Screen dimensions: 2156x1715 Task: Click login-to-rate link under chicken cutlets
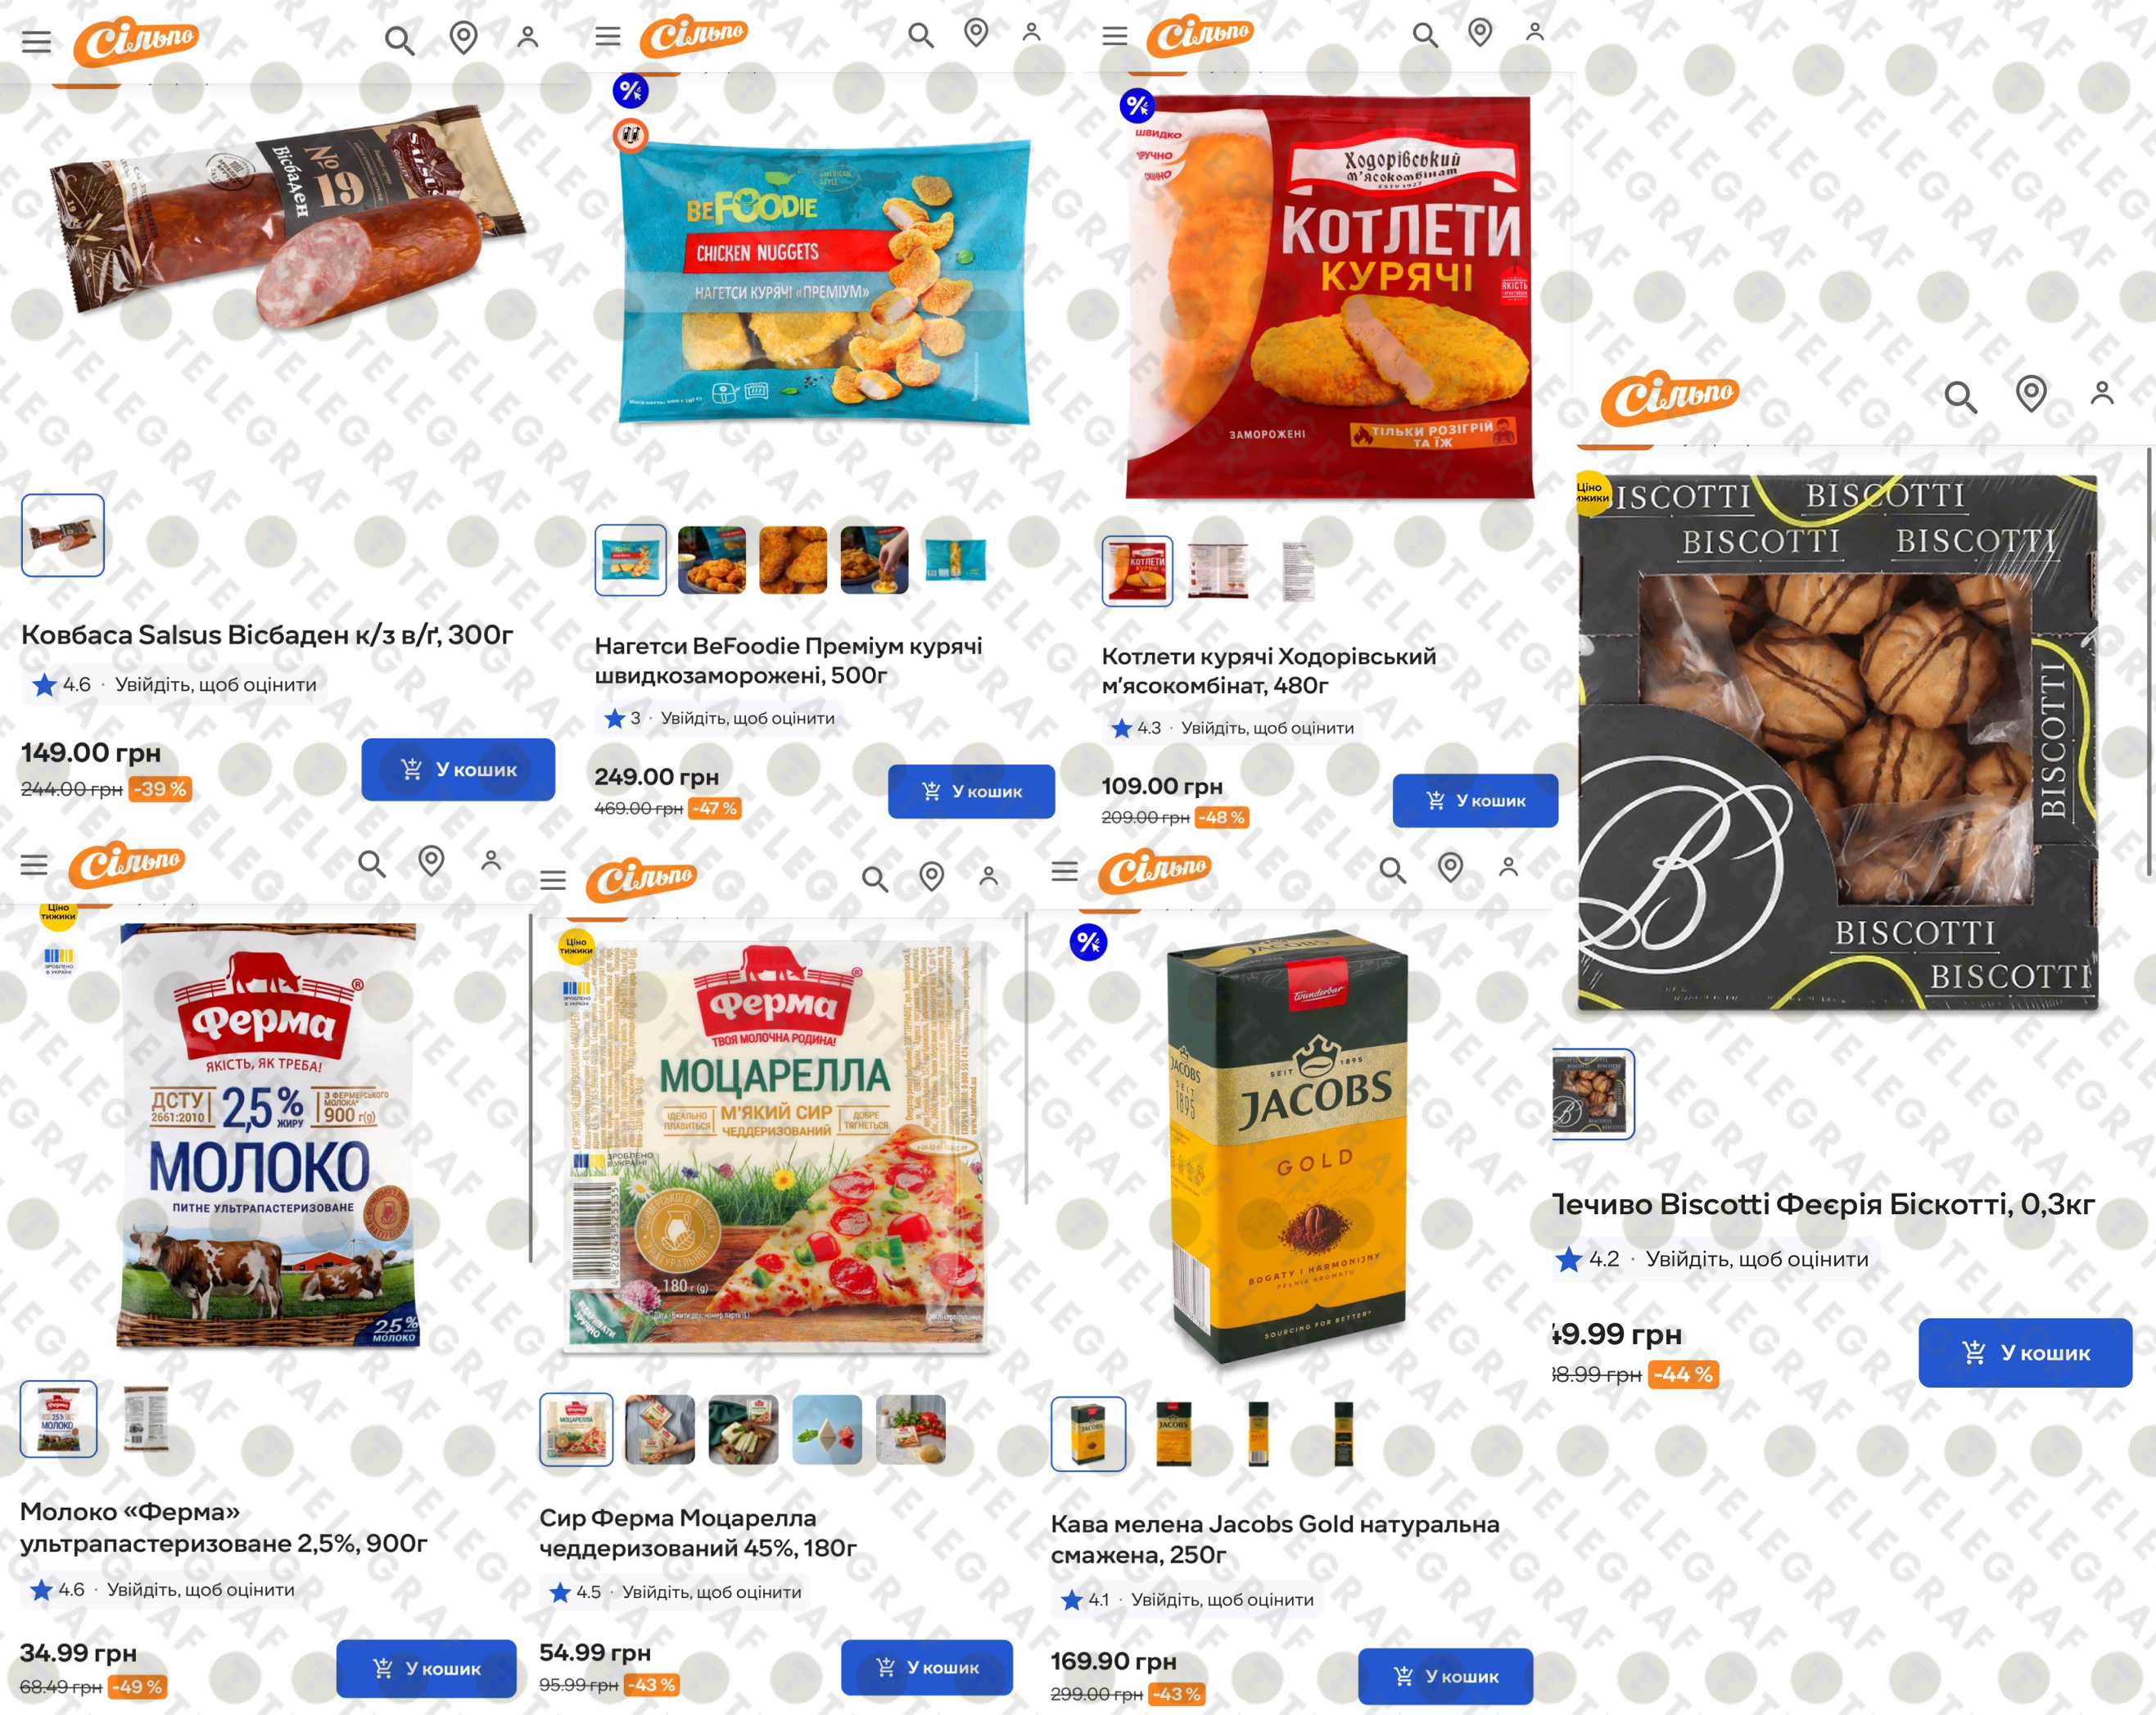(x=1267, y=728)
